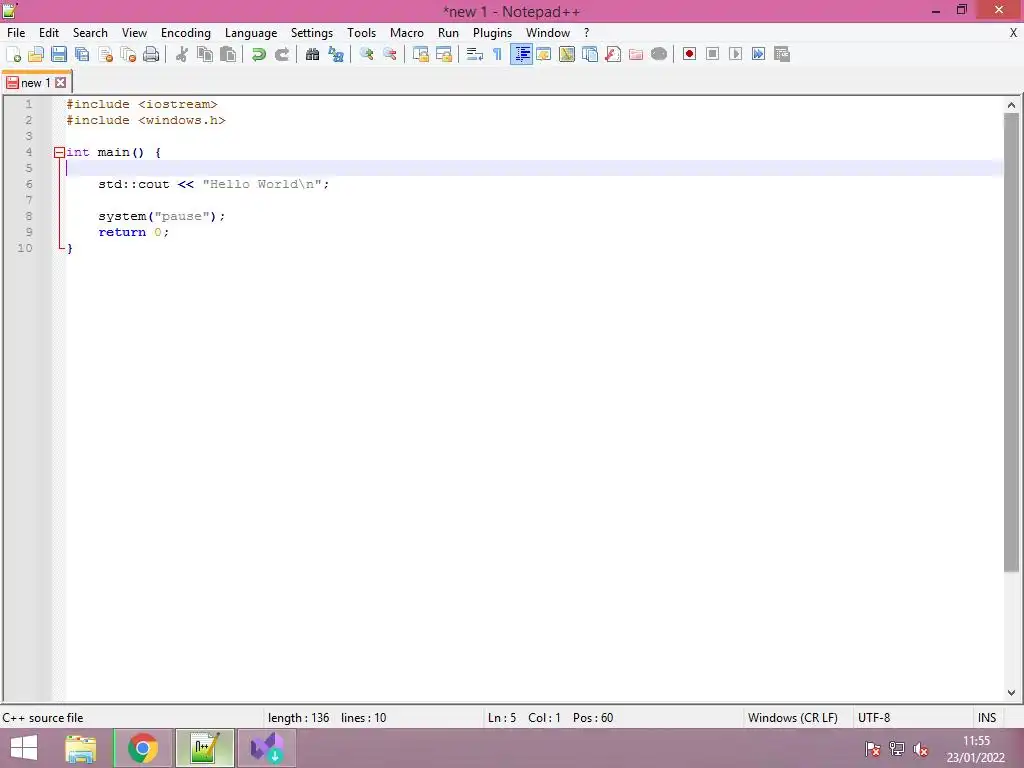Create a new file with the New icon

pyautogui.click(x=13, y=54)
